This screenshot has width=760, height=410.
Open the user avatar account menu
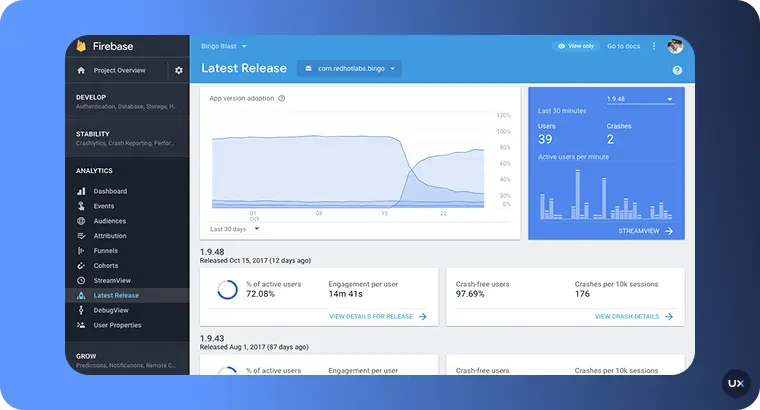675,46
